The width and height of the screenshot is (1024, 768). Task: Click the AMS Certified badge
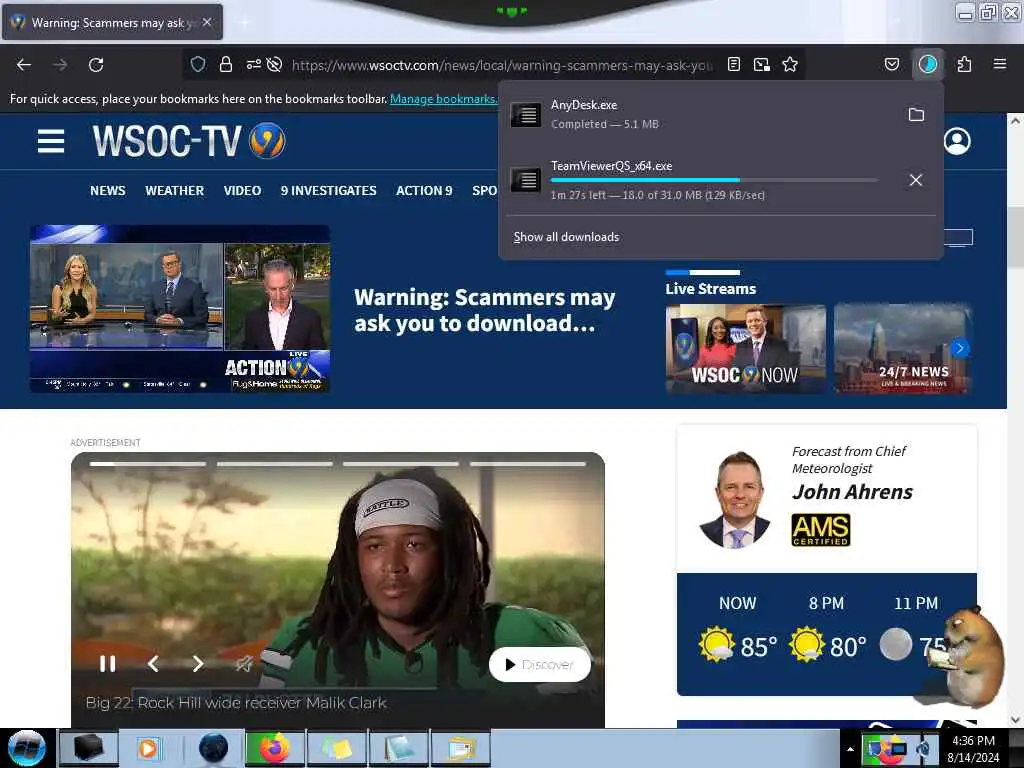pyautogui.click(x=821, y=530)
